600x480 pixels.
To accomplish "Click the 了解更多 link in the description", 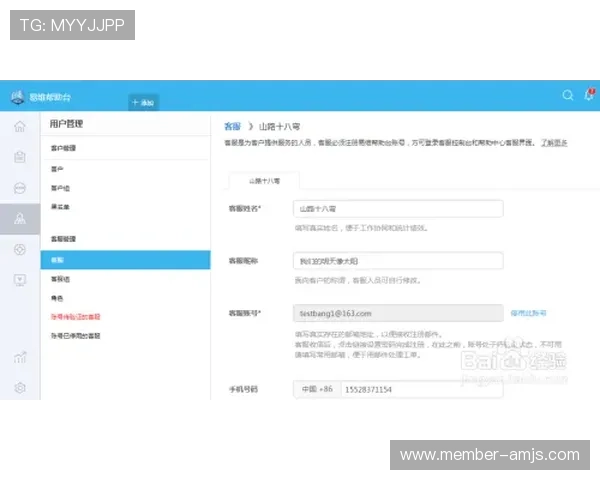I will [x=554, y=143].
